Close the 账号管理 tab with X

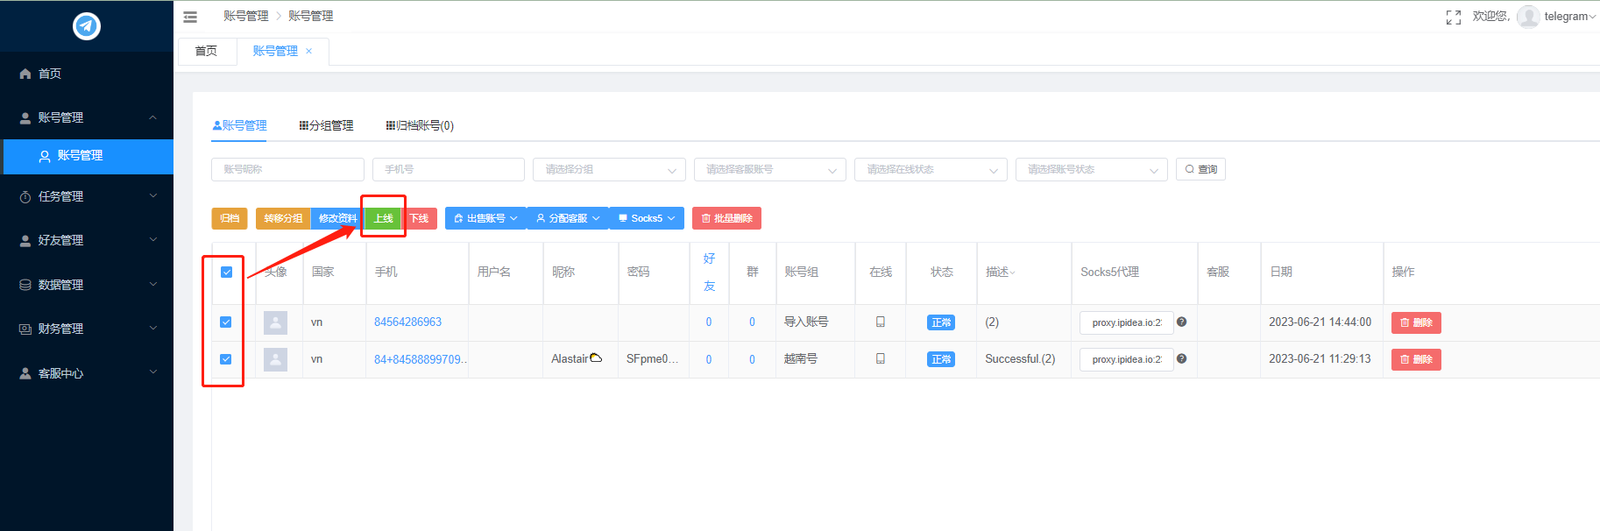(x=309, y=51)
